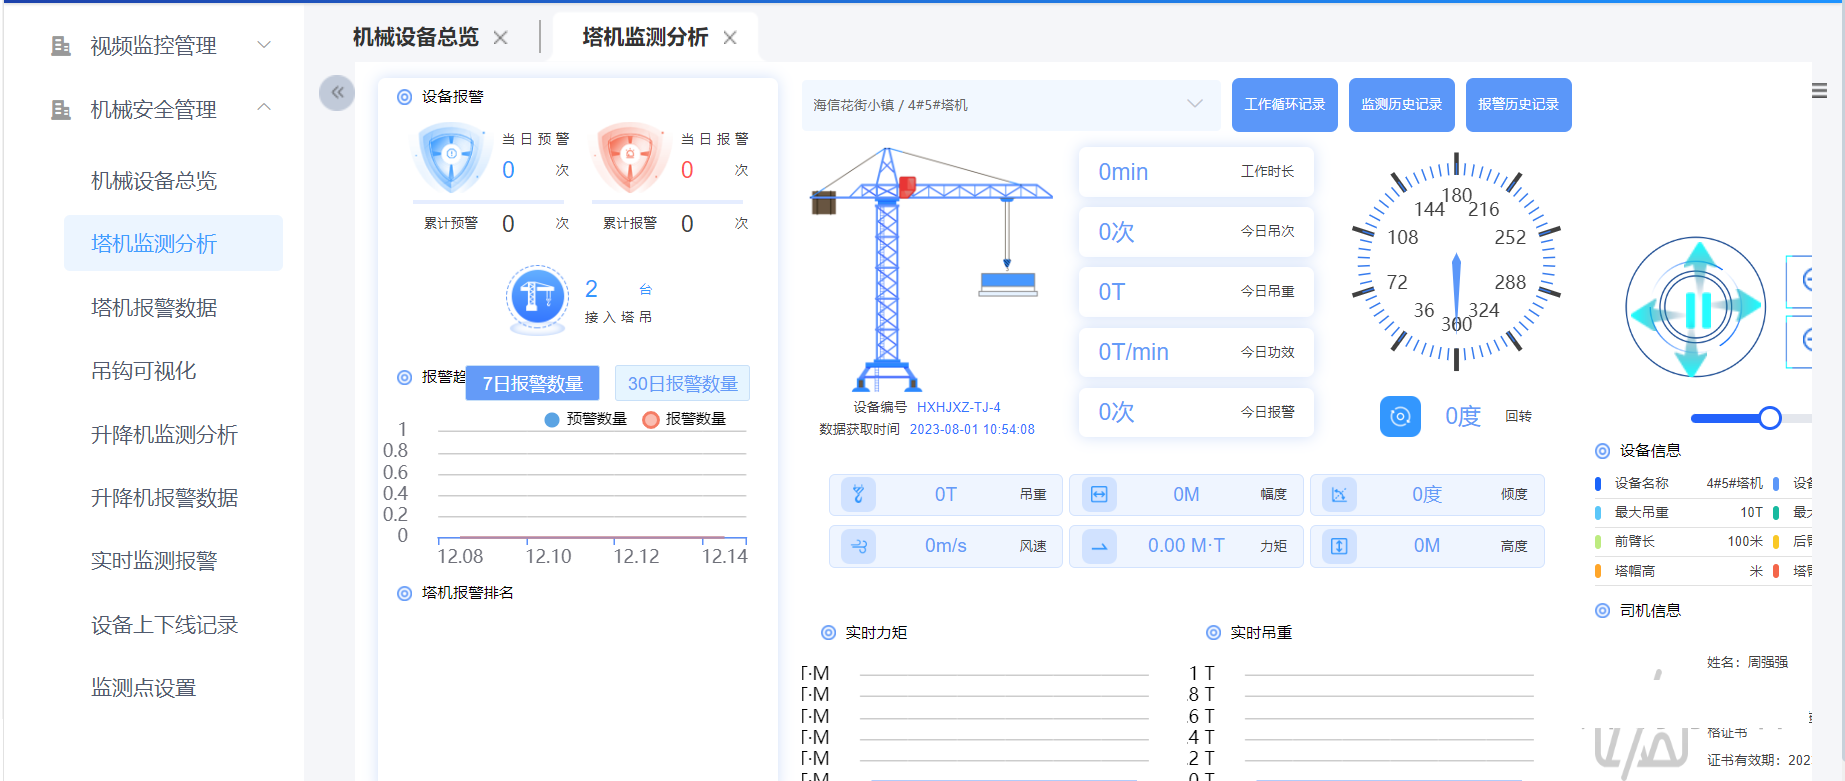Click the connected tower crane icon
1845x781 pixels.
click(x=538, y=297)
